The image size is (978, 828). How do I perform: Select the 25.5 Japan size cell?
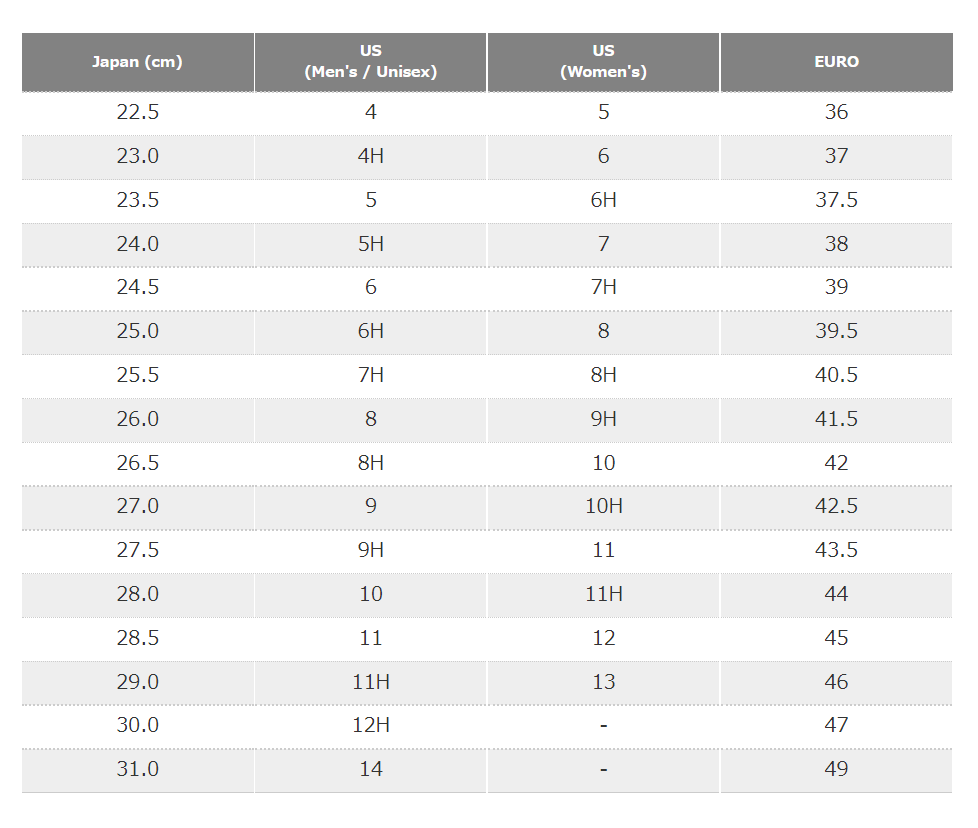[138, 376]
